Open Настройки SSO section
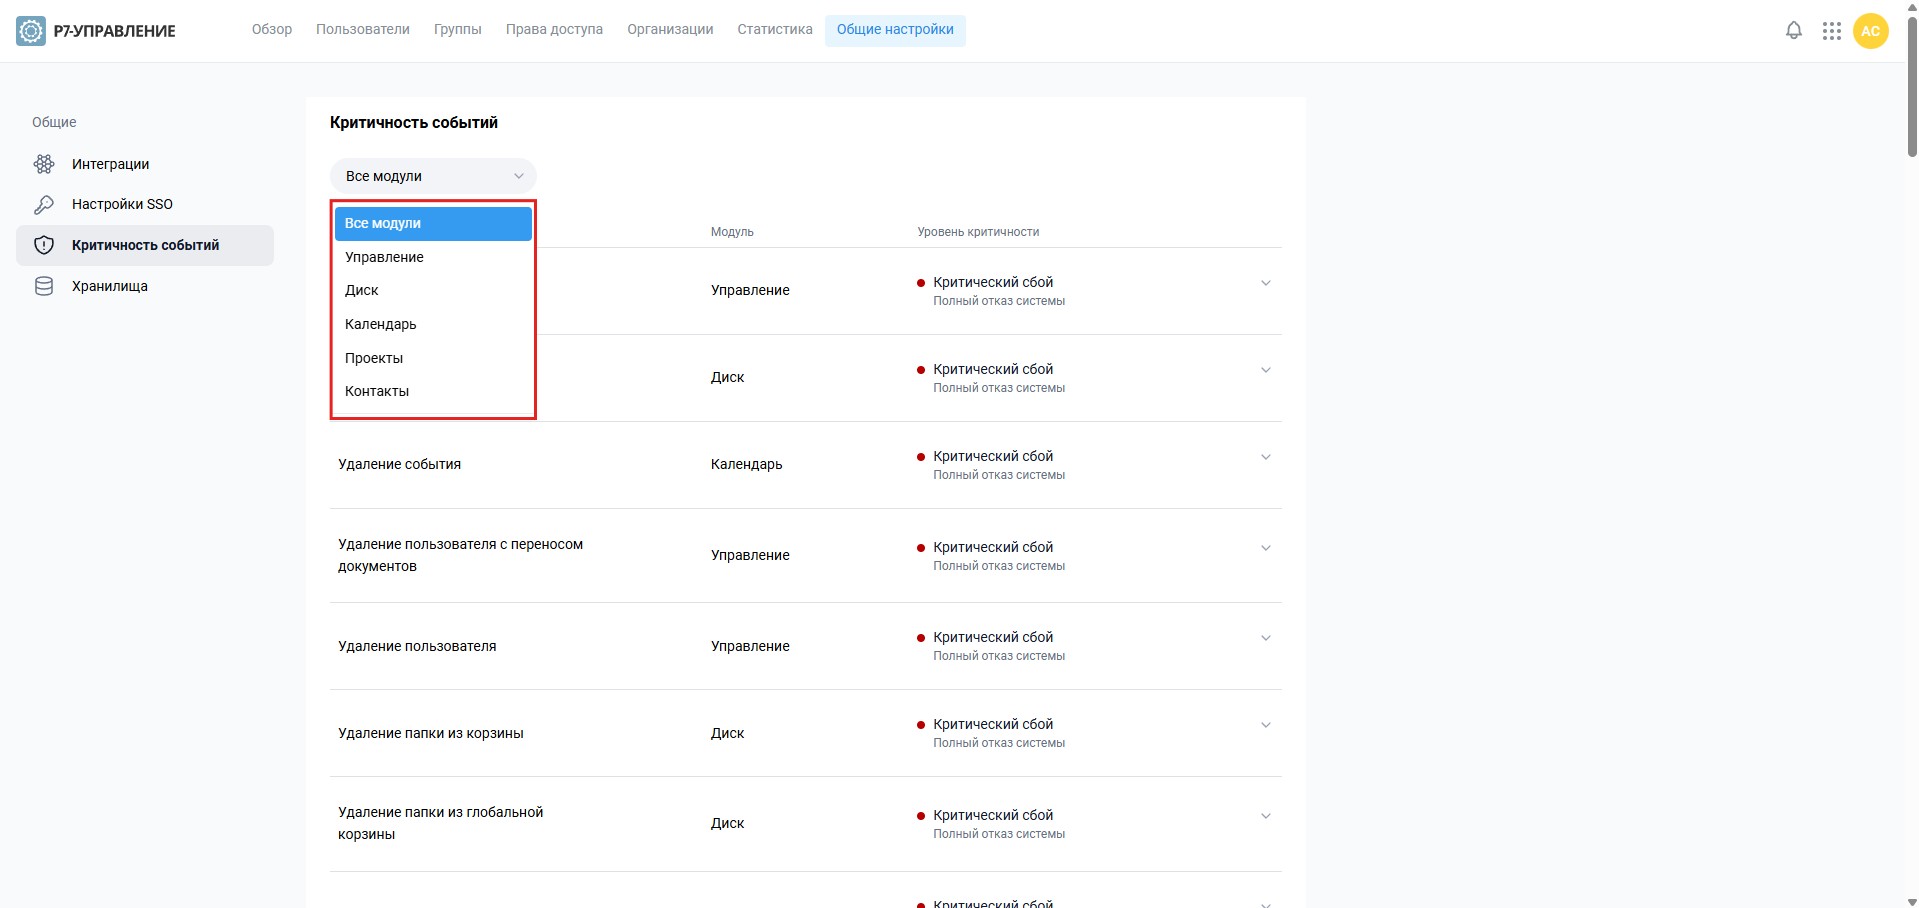The height and width of the screenshot is (908, 1919). tap(145, 204)
